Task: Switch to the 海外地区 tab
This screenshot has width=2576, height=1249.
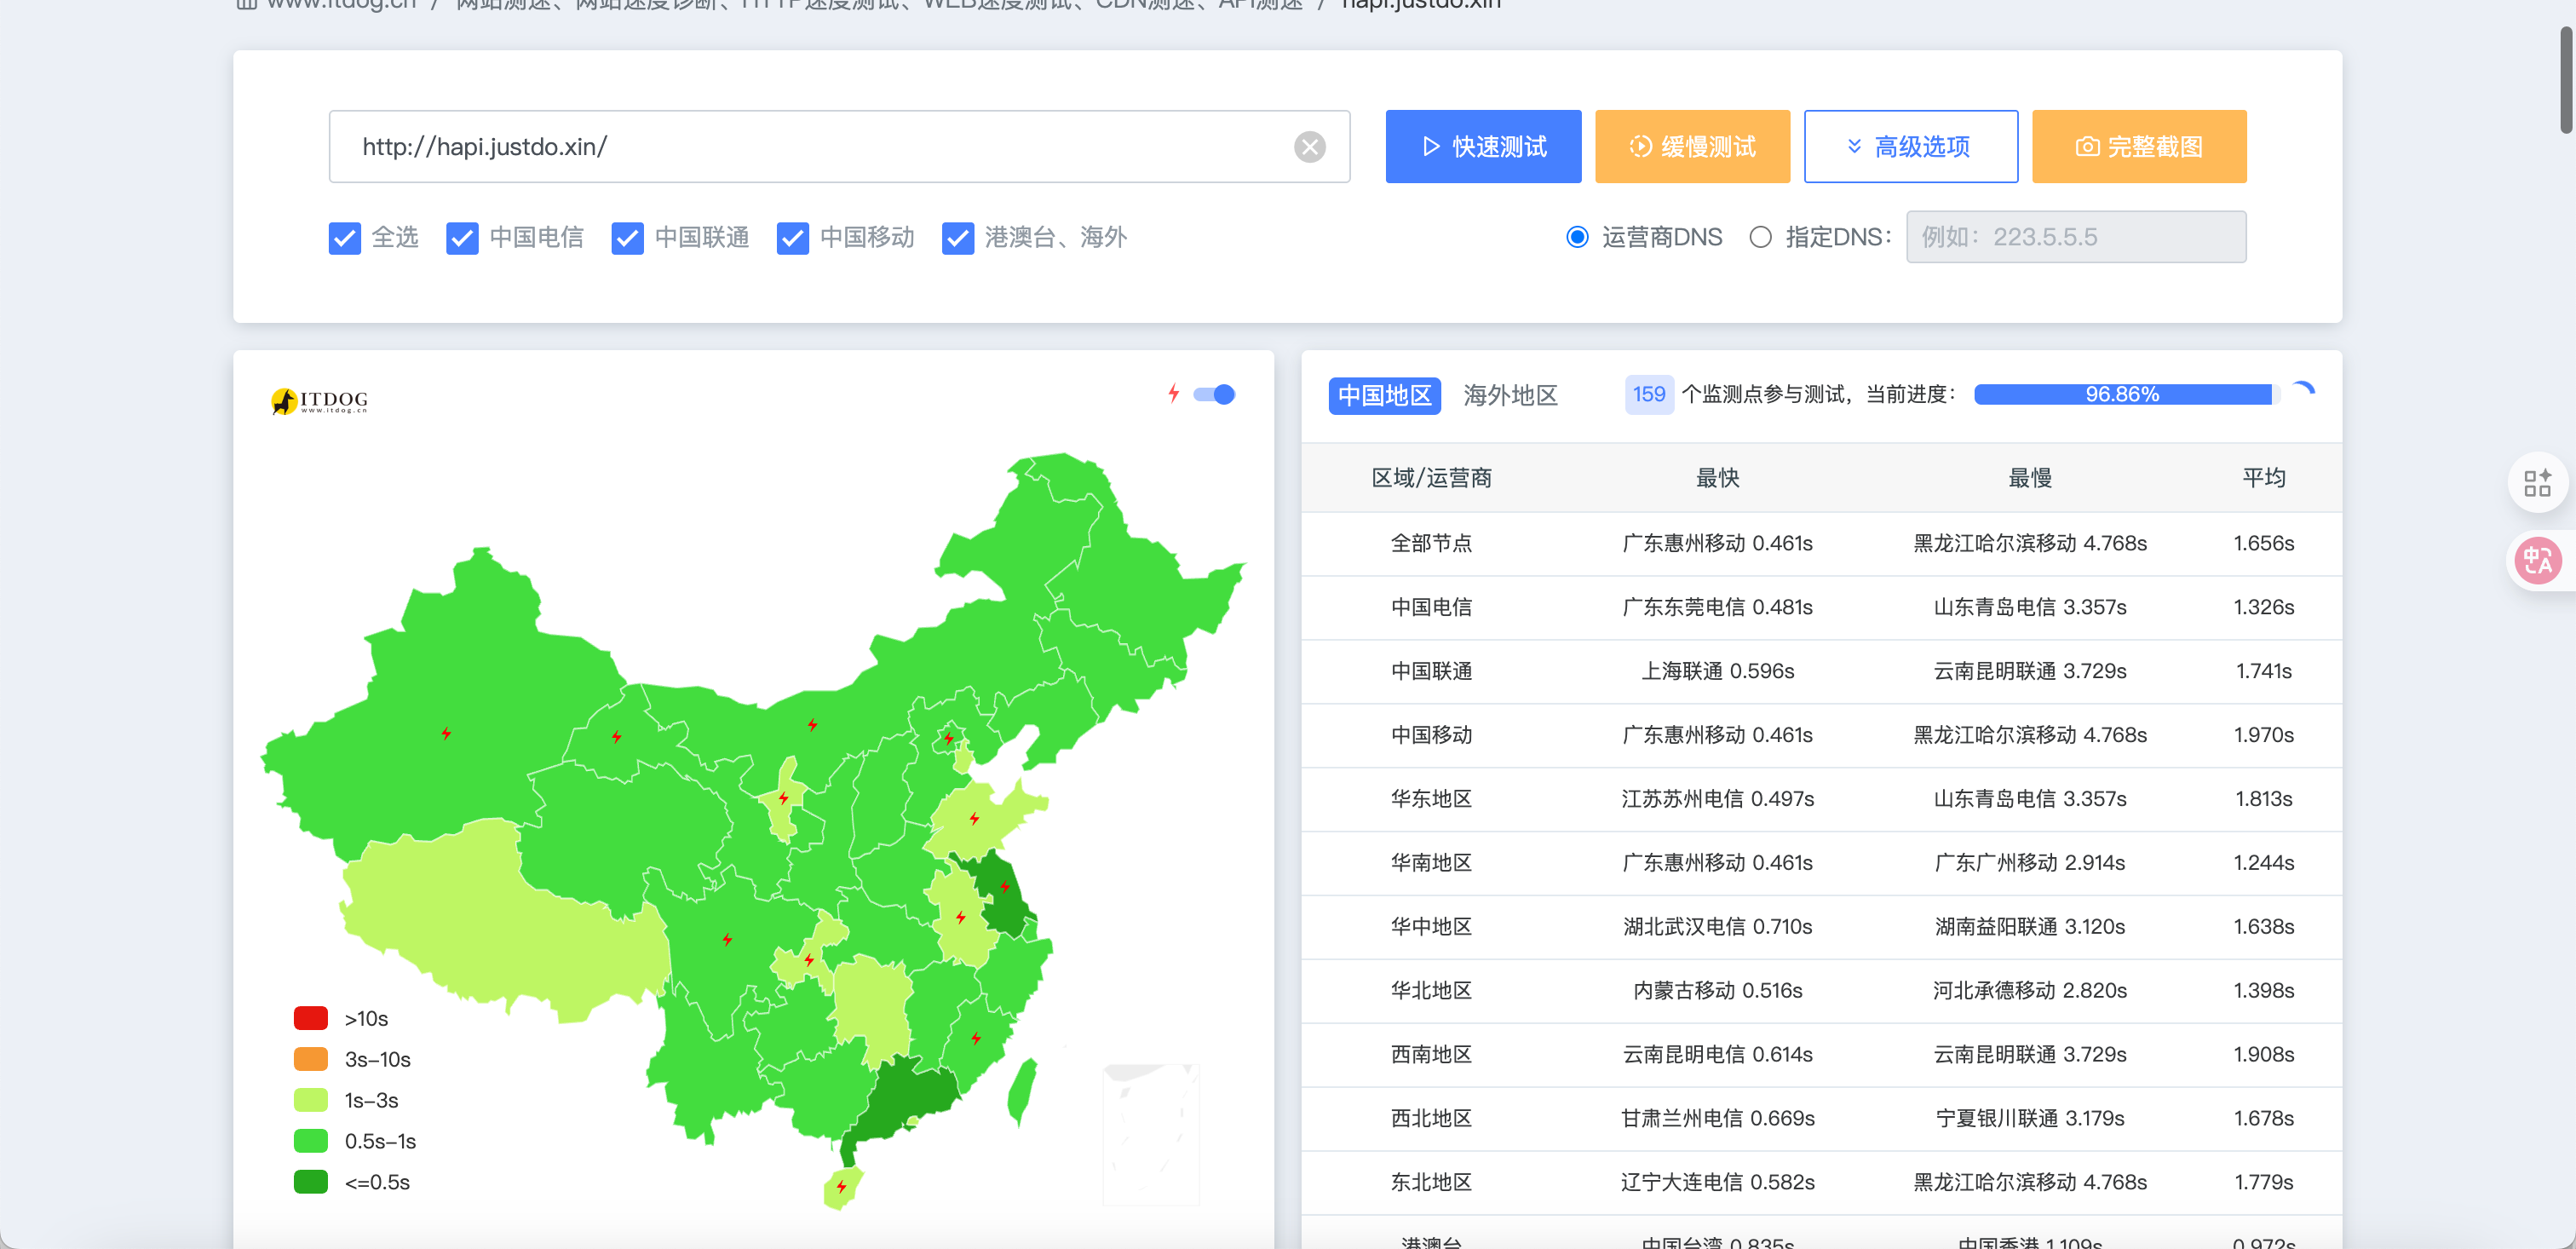Action: 1510,395
